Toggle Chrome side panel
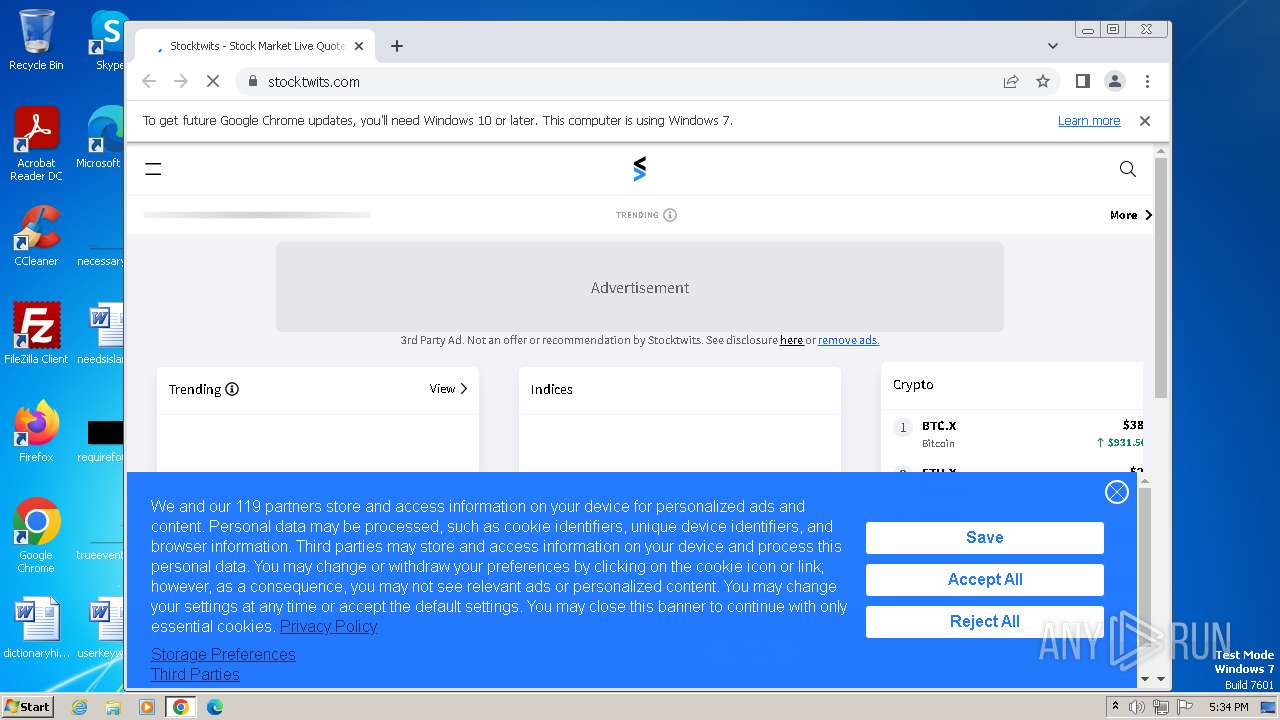The image size is (1280, 720). [1082, 82]
